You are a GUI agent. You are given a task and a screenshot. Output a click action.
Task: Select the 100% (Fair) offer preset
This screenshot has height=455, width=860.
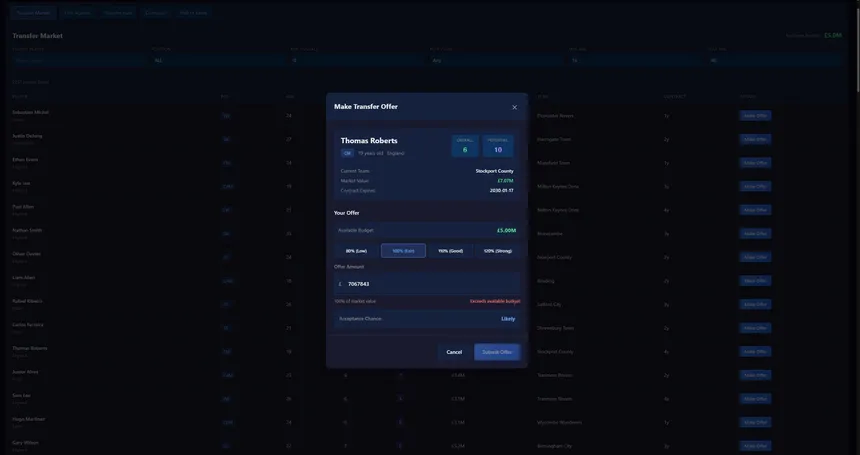coord(403,251)
